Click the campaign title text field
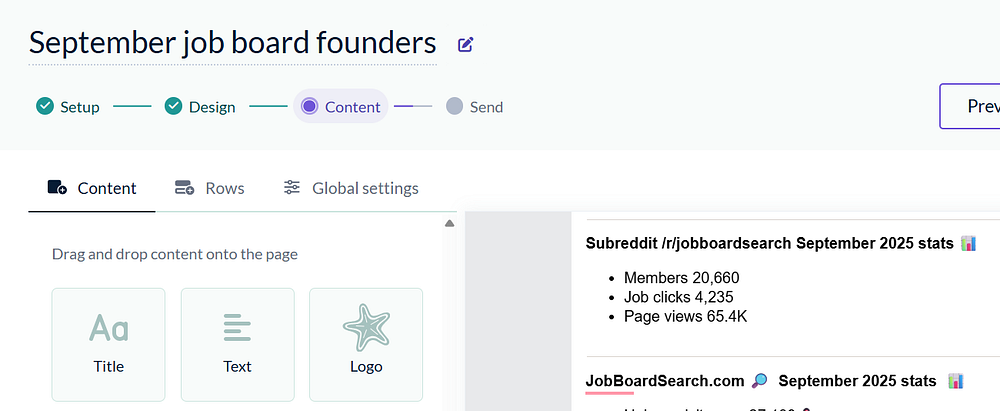 pos(232,43)
